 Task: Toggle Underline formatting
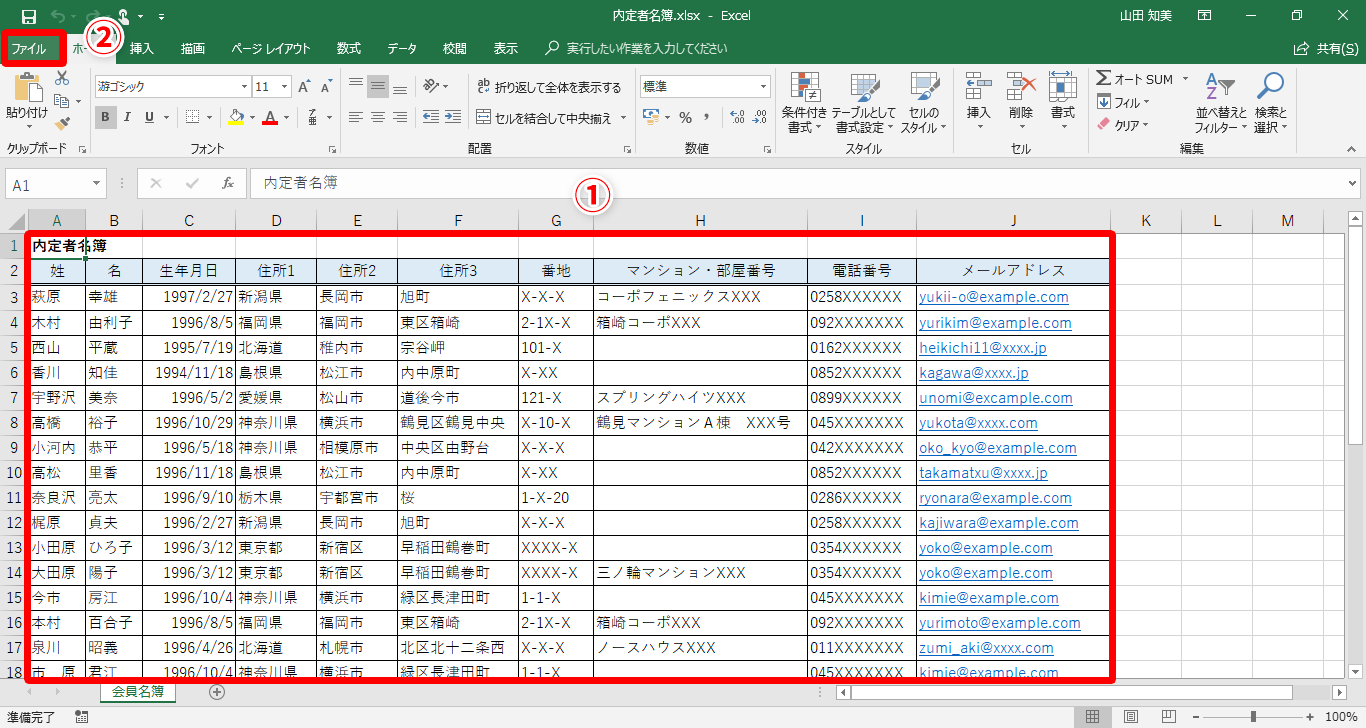pyautogui.click(x=150, y=117)
